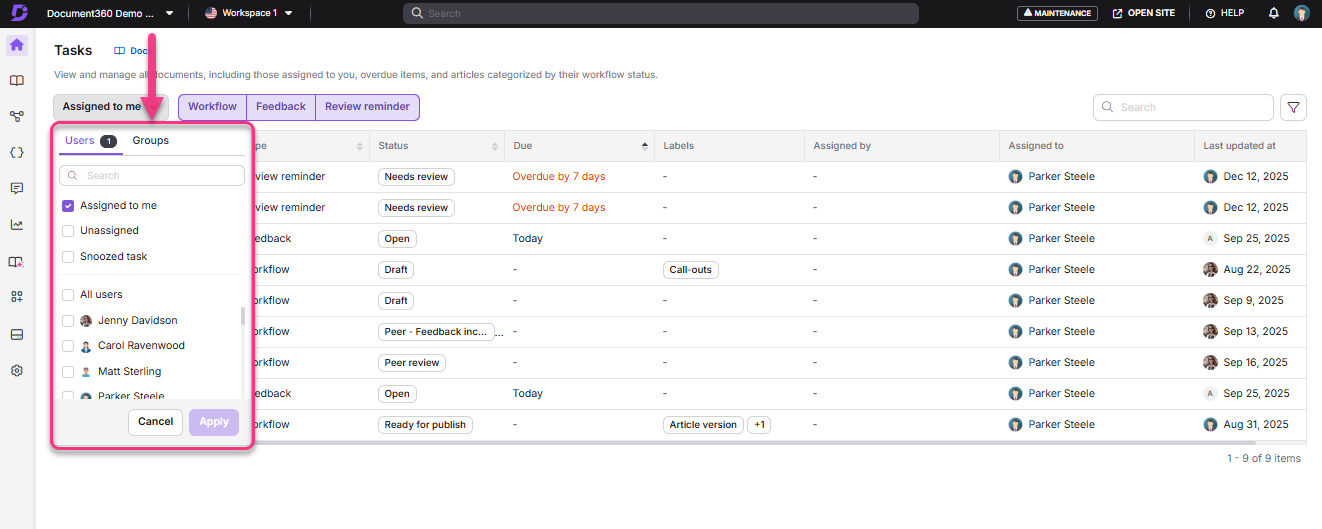Click the Search field in Users dropdown
The width and height of the screenshot is (1322, 529).
click(152, 176)
